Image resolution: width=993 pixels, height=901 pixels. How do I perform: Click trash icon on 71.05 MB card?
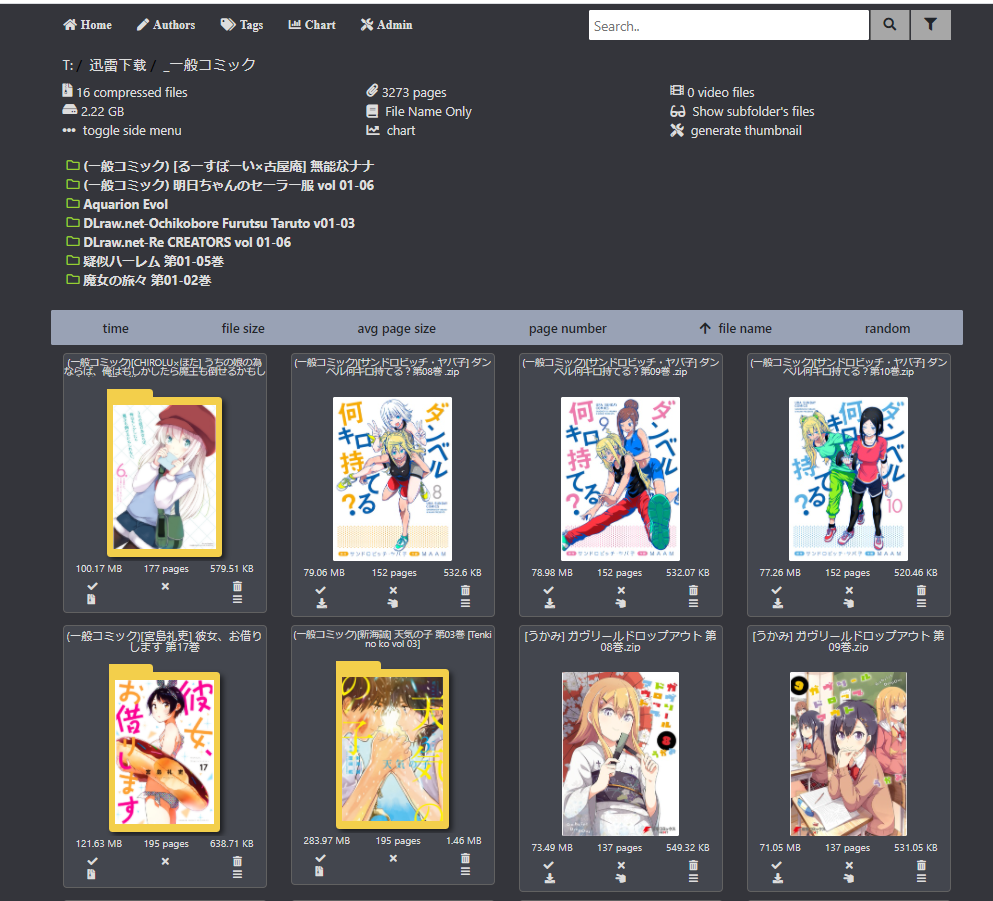921,865
